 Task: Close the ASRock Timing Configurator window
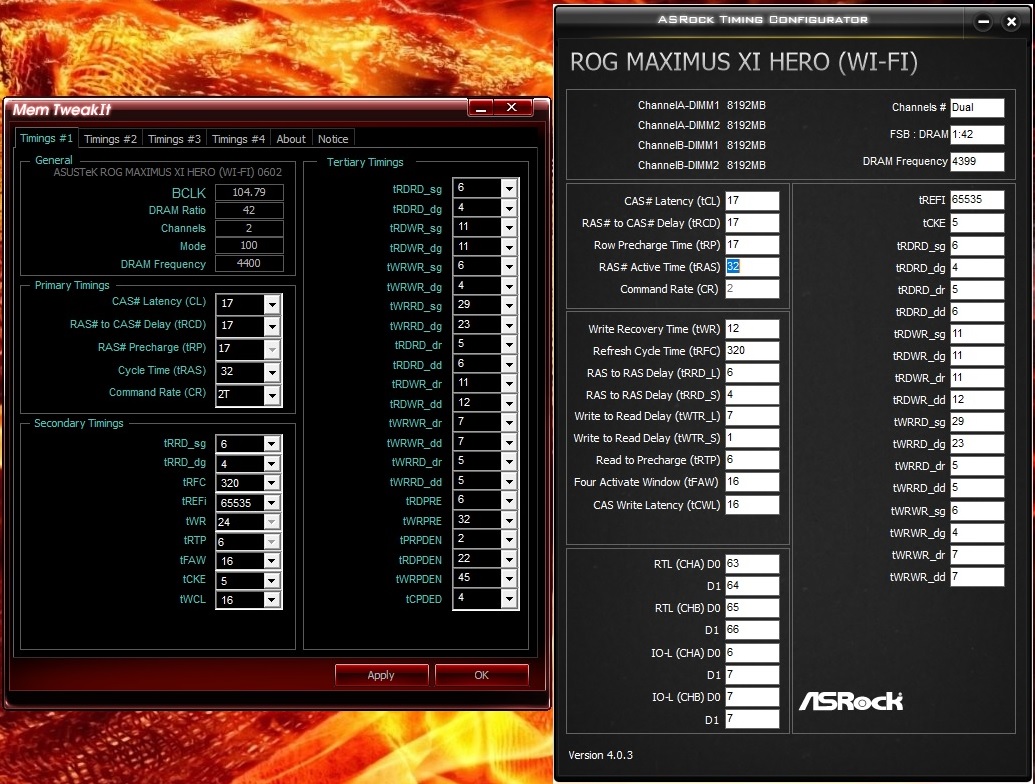(x=1011, y=22)
